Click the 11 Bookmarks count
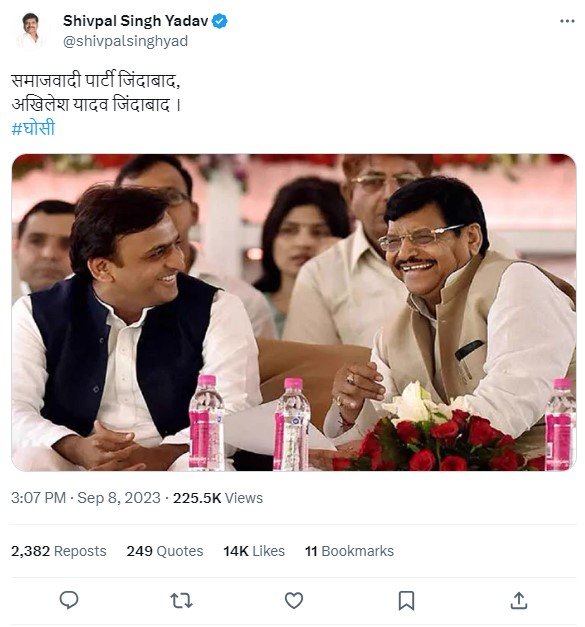This screenshot has width=585, height=627. point(349,551)
